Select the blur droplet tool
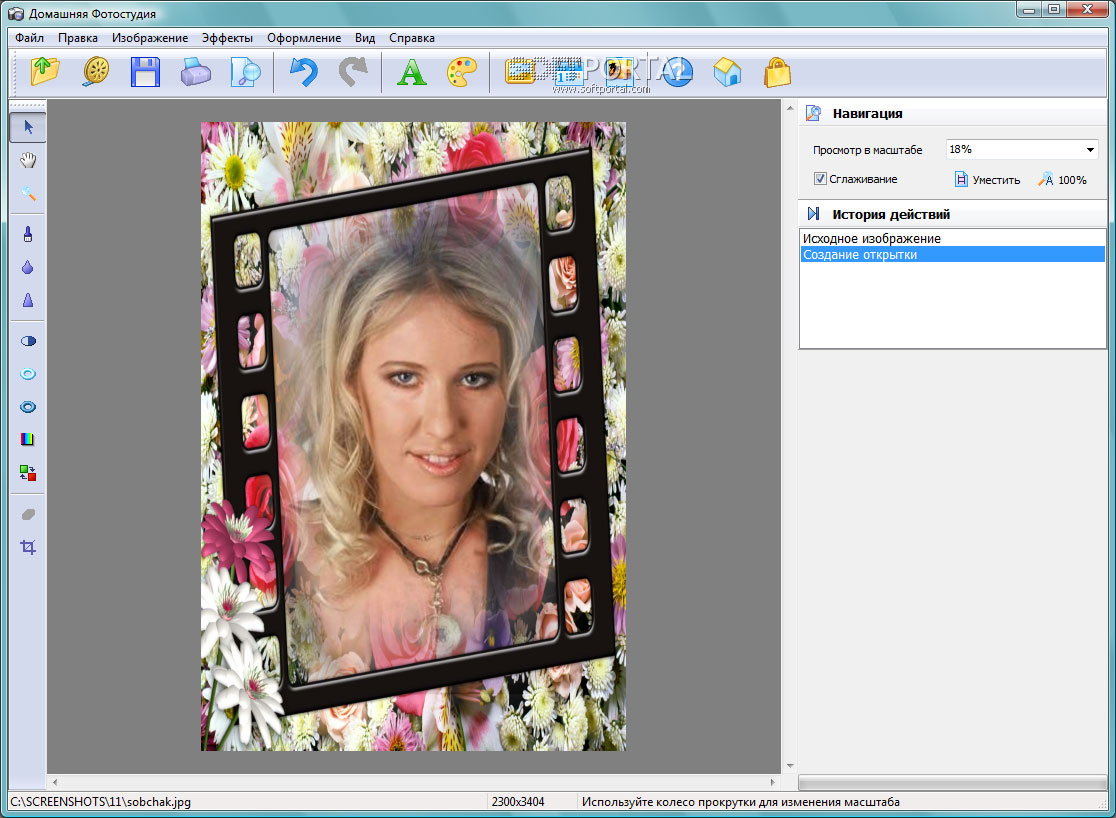Screen dimensions: 1116x818 click(x=28, y=268)
